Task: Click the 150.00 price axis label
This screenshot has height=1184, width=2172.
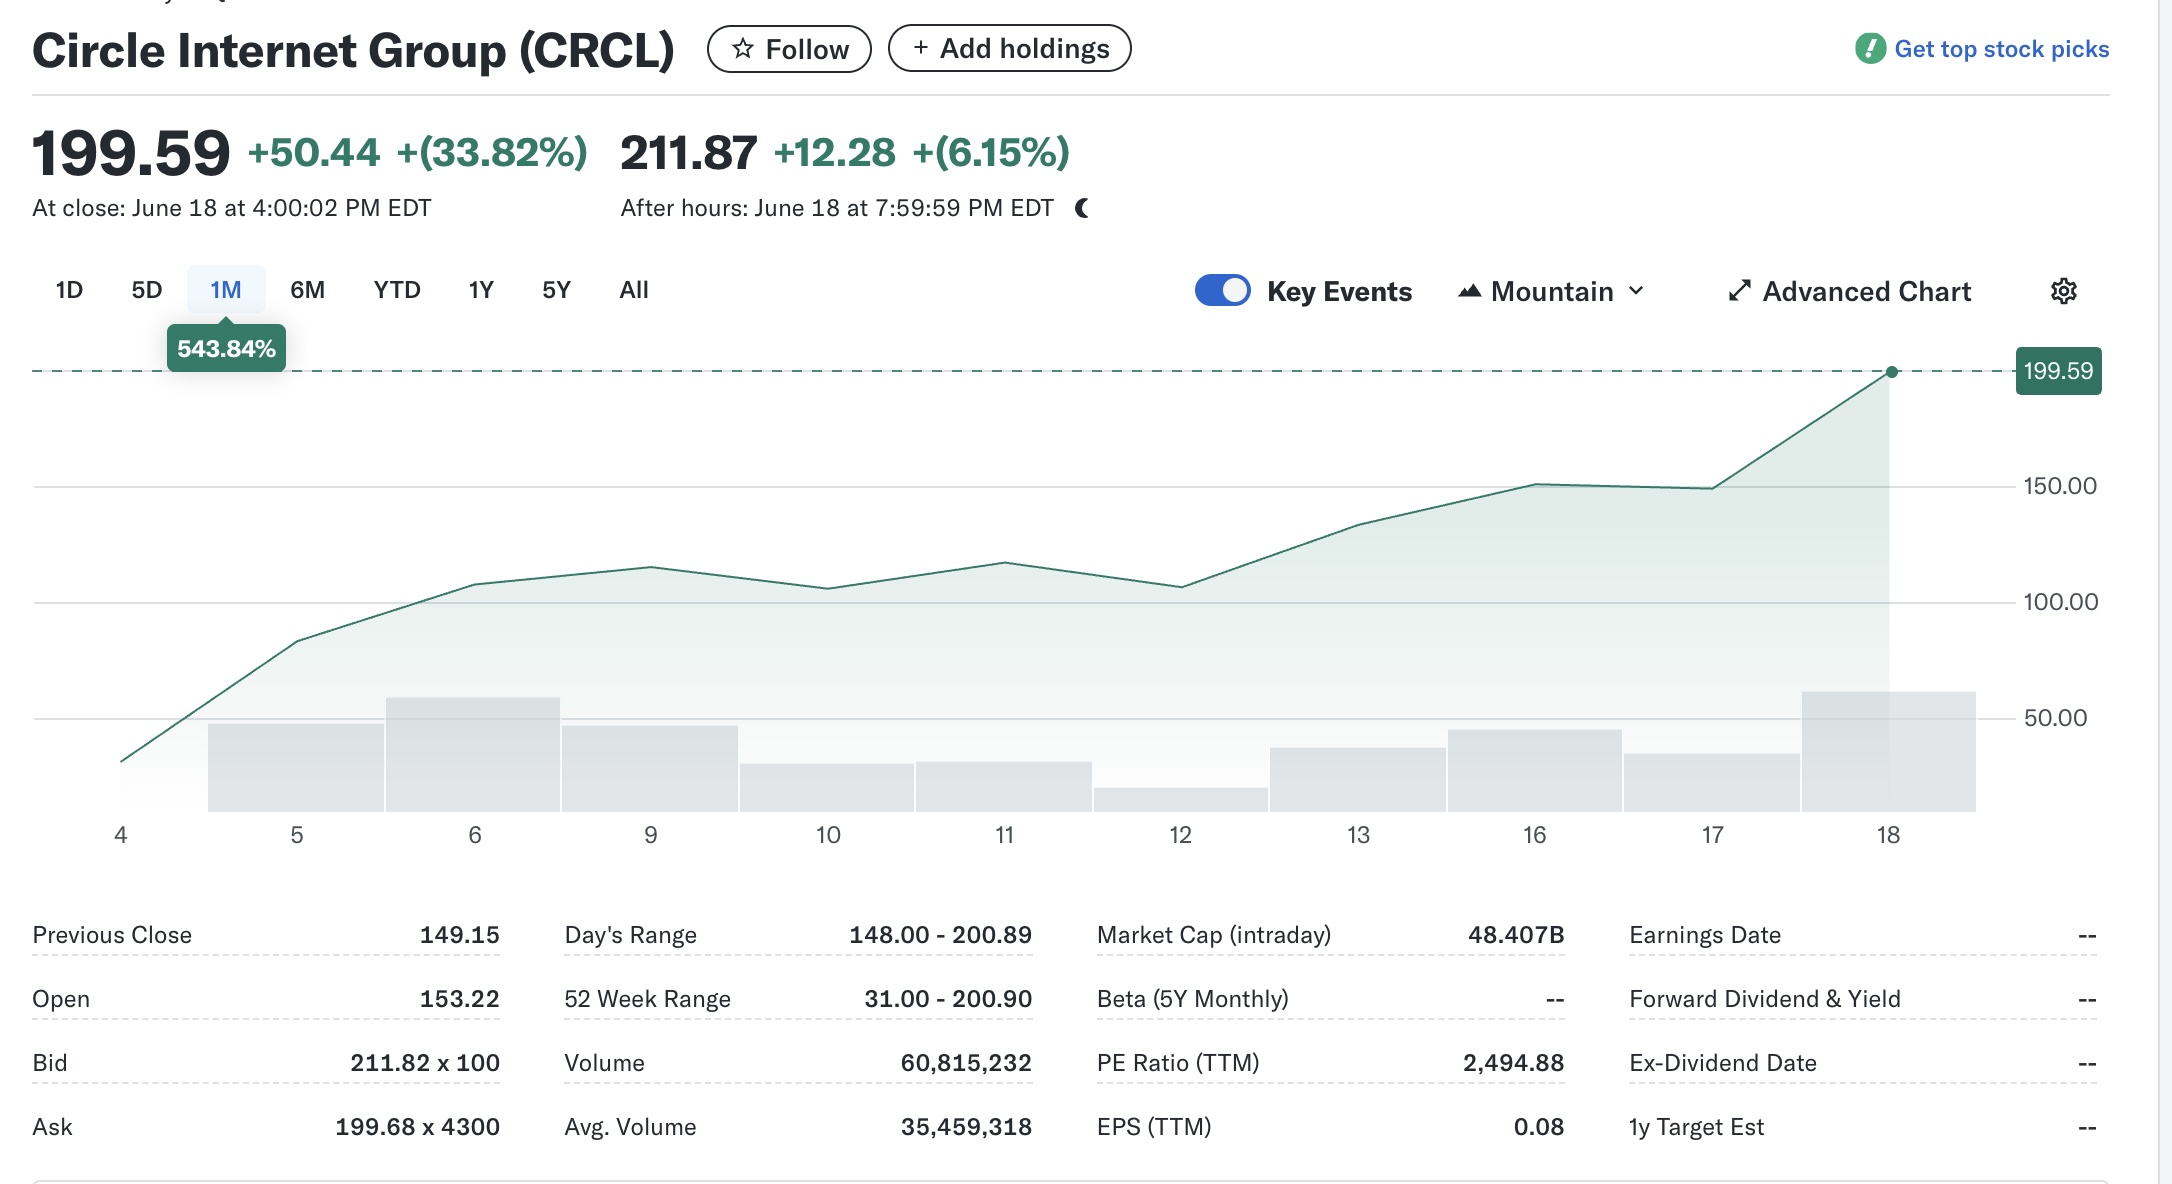Action: click(x=2060, y=486)
